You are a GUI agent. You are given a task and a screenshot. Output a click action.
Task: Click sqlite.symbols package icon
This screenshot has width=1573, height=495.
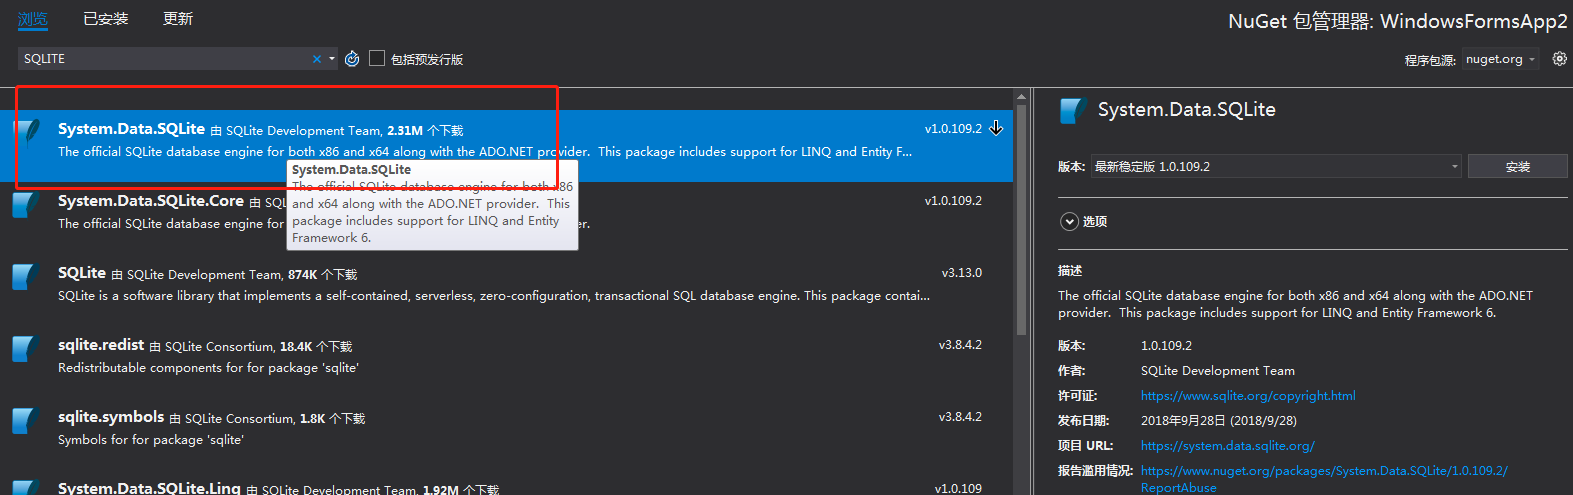[26, 420]
